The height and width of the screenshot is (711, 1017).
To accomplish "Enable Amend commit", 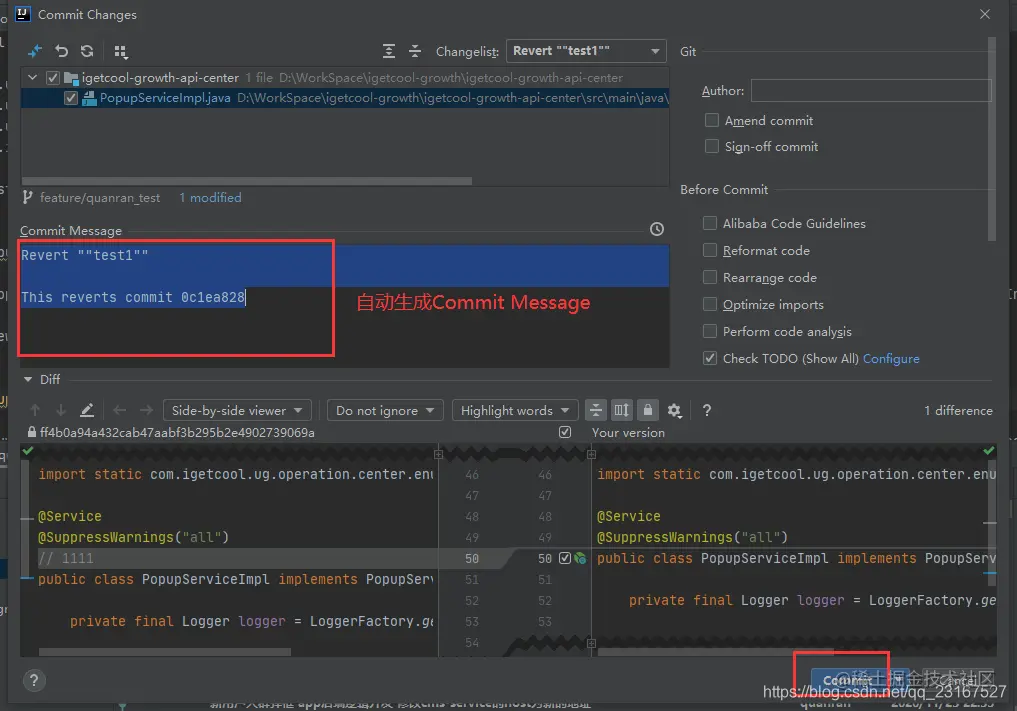I will pos(712,120).
